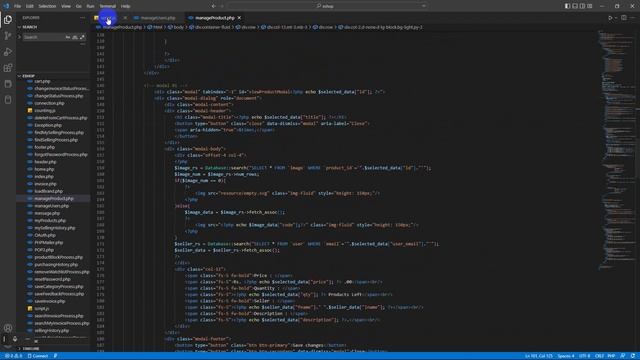This screenshot has width=640, height=360.
Task: Select manageProduct.php in the explorer tree
Action: (53, 198)
